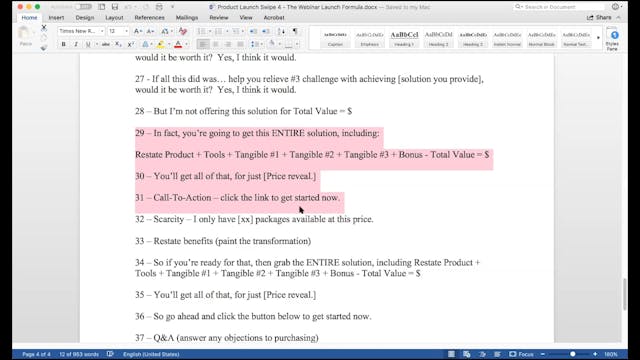The image size is (640, 360).
Task: Open the font size dropdown
Action: 126,31
